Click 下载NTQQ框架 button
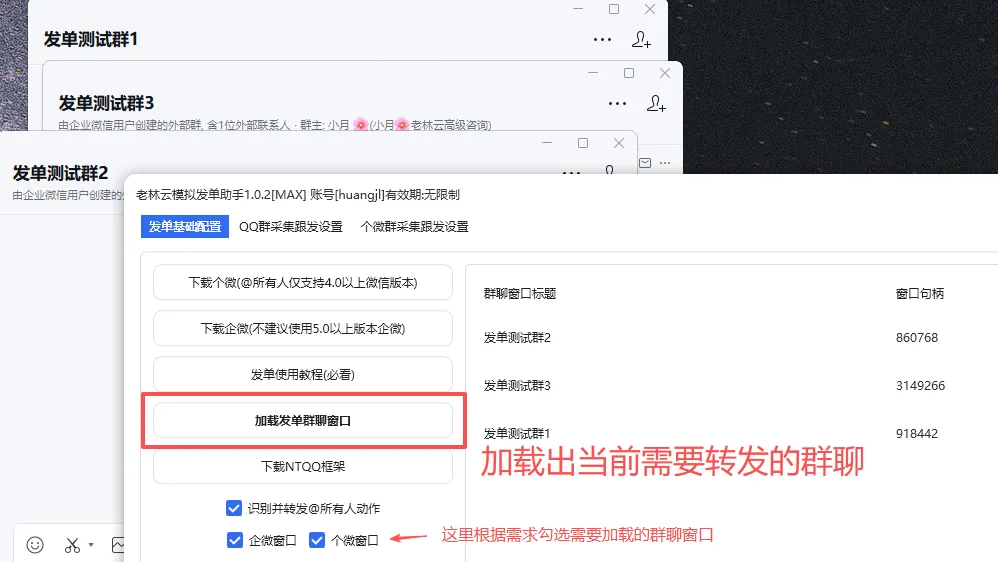This screenshot has width=998, height=562. pos(303,467)
